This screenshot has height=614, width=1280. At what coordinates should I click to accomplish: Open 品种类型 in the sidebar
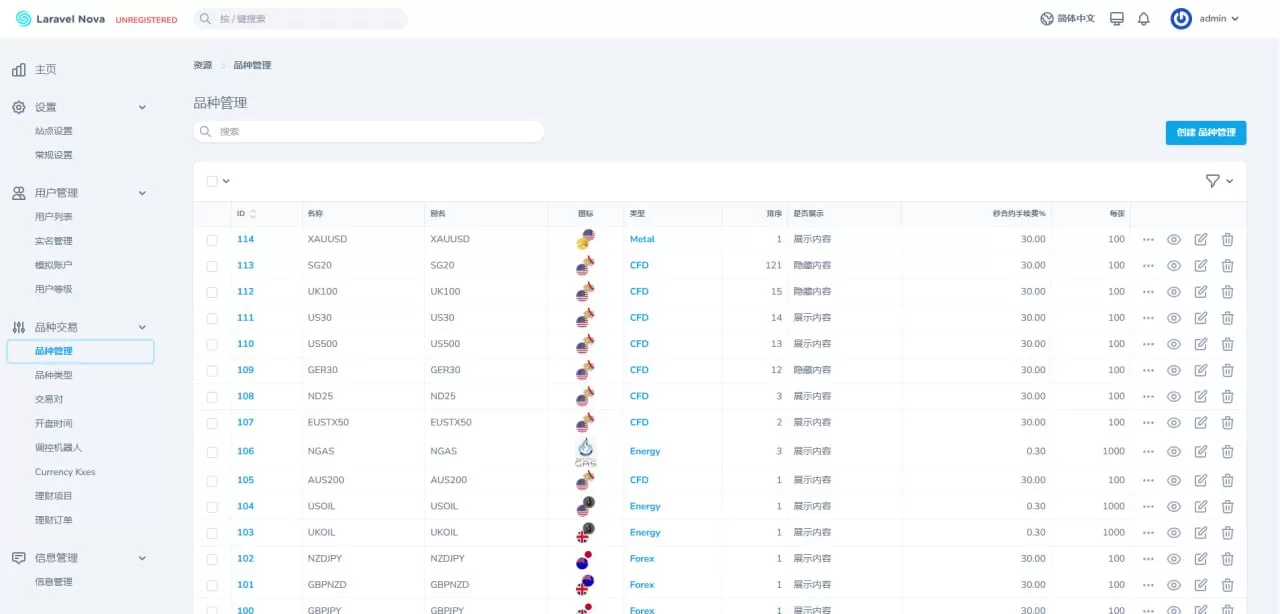coord(54,375)
